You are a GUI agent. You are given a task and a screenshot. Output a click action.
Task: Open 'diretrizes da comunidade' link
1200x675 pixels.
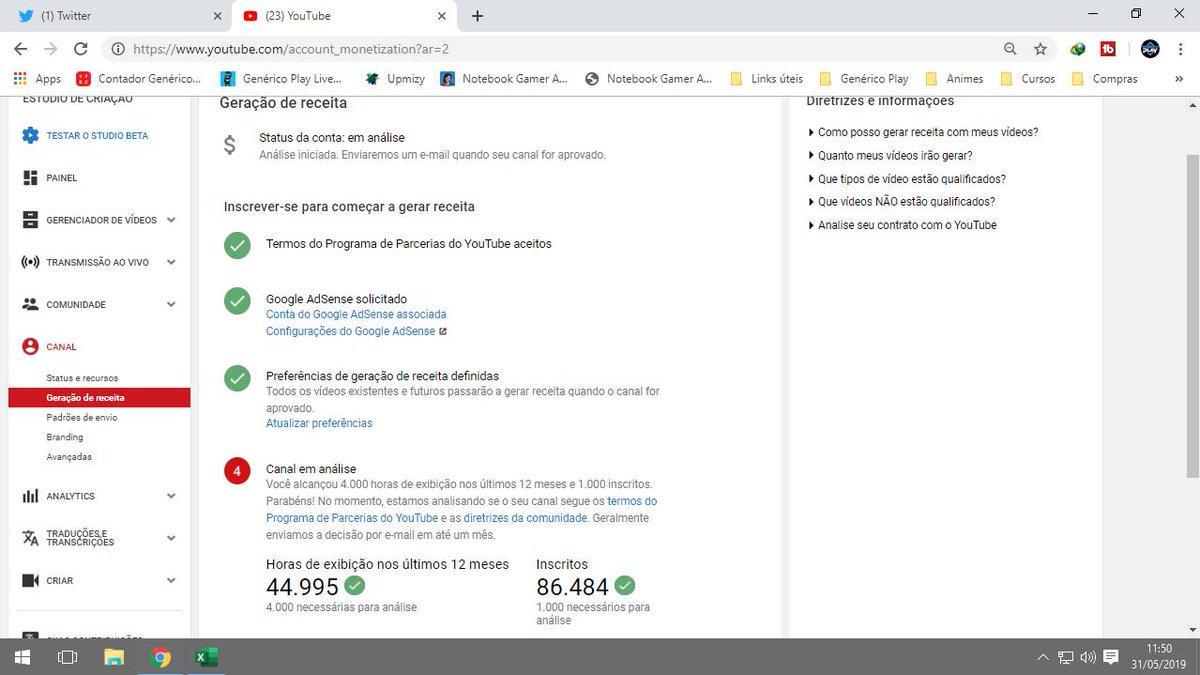[526, 518]
